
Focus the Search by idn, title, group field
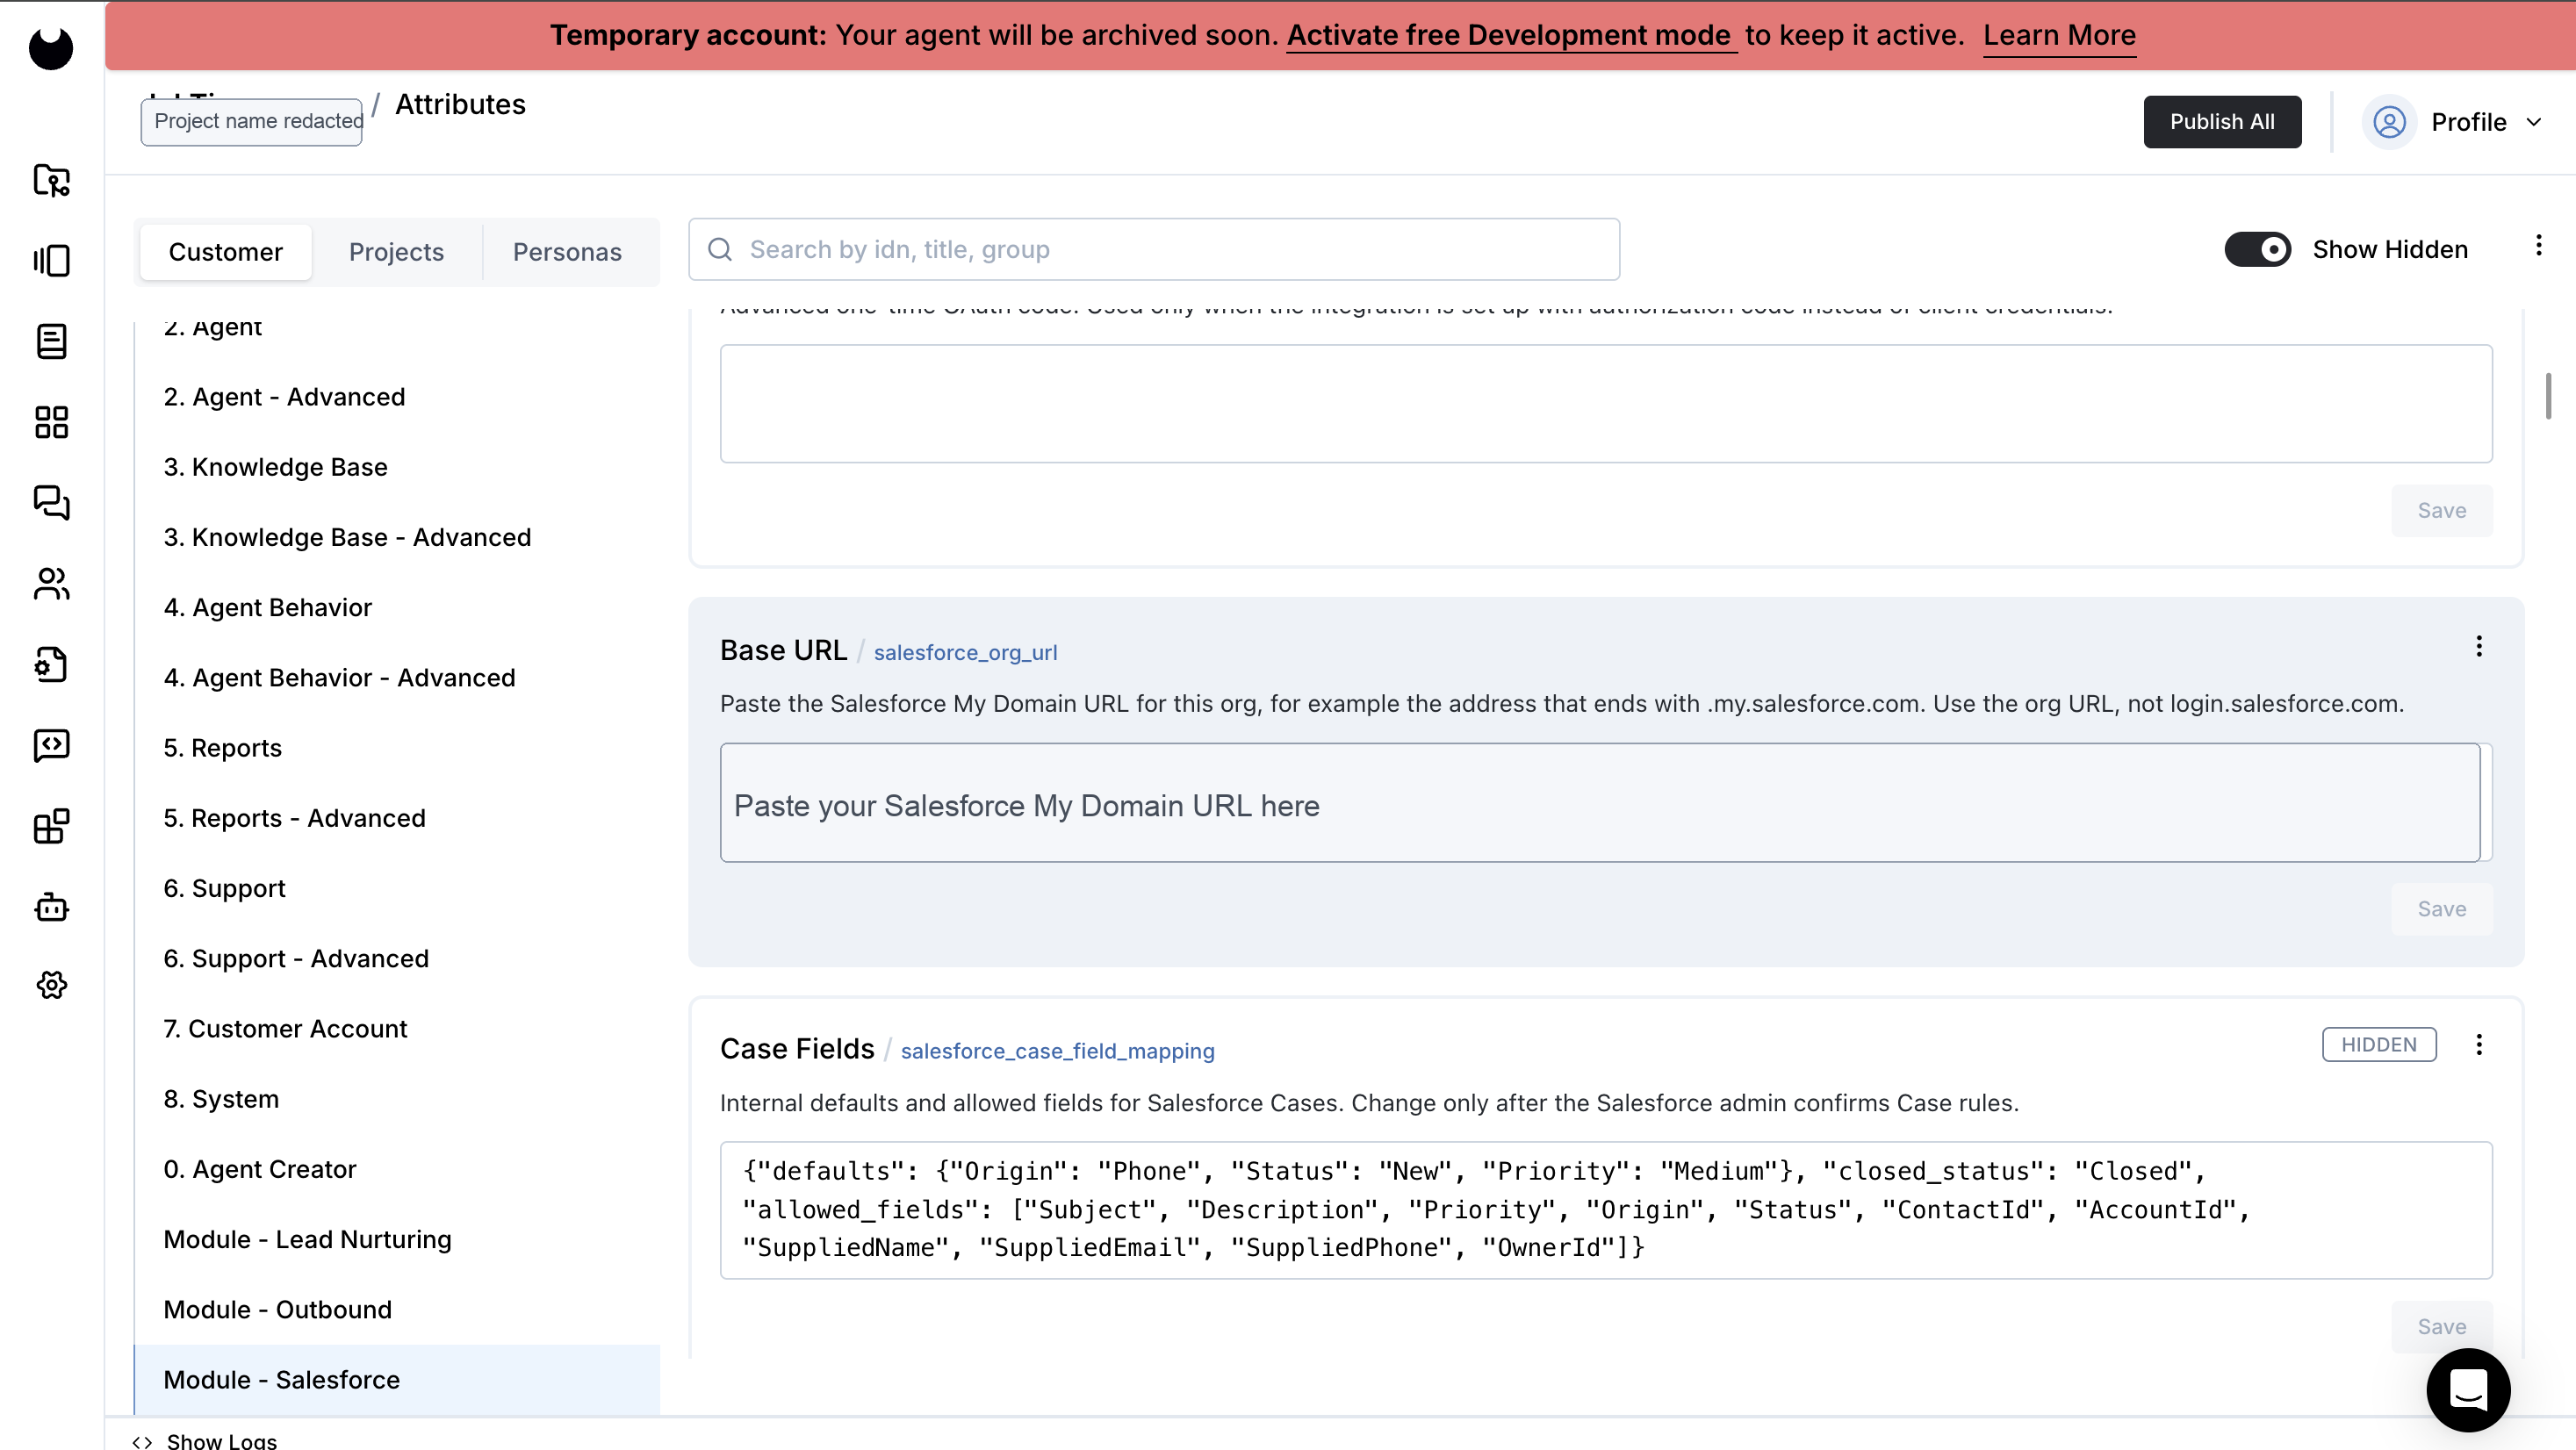pos(1154,249)
